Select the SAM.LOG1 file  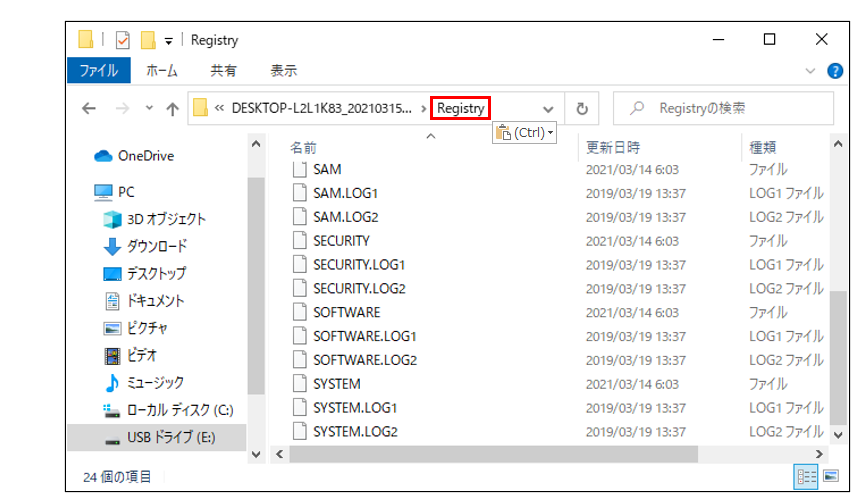pos(346,193)
